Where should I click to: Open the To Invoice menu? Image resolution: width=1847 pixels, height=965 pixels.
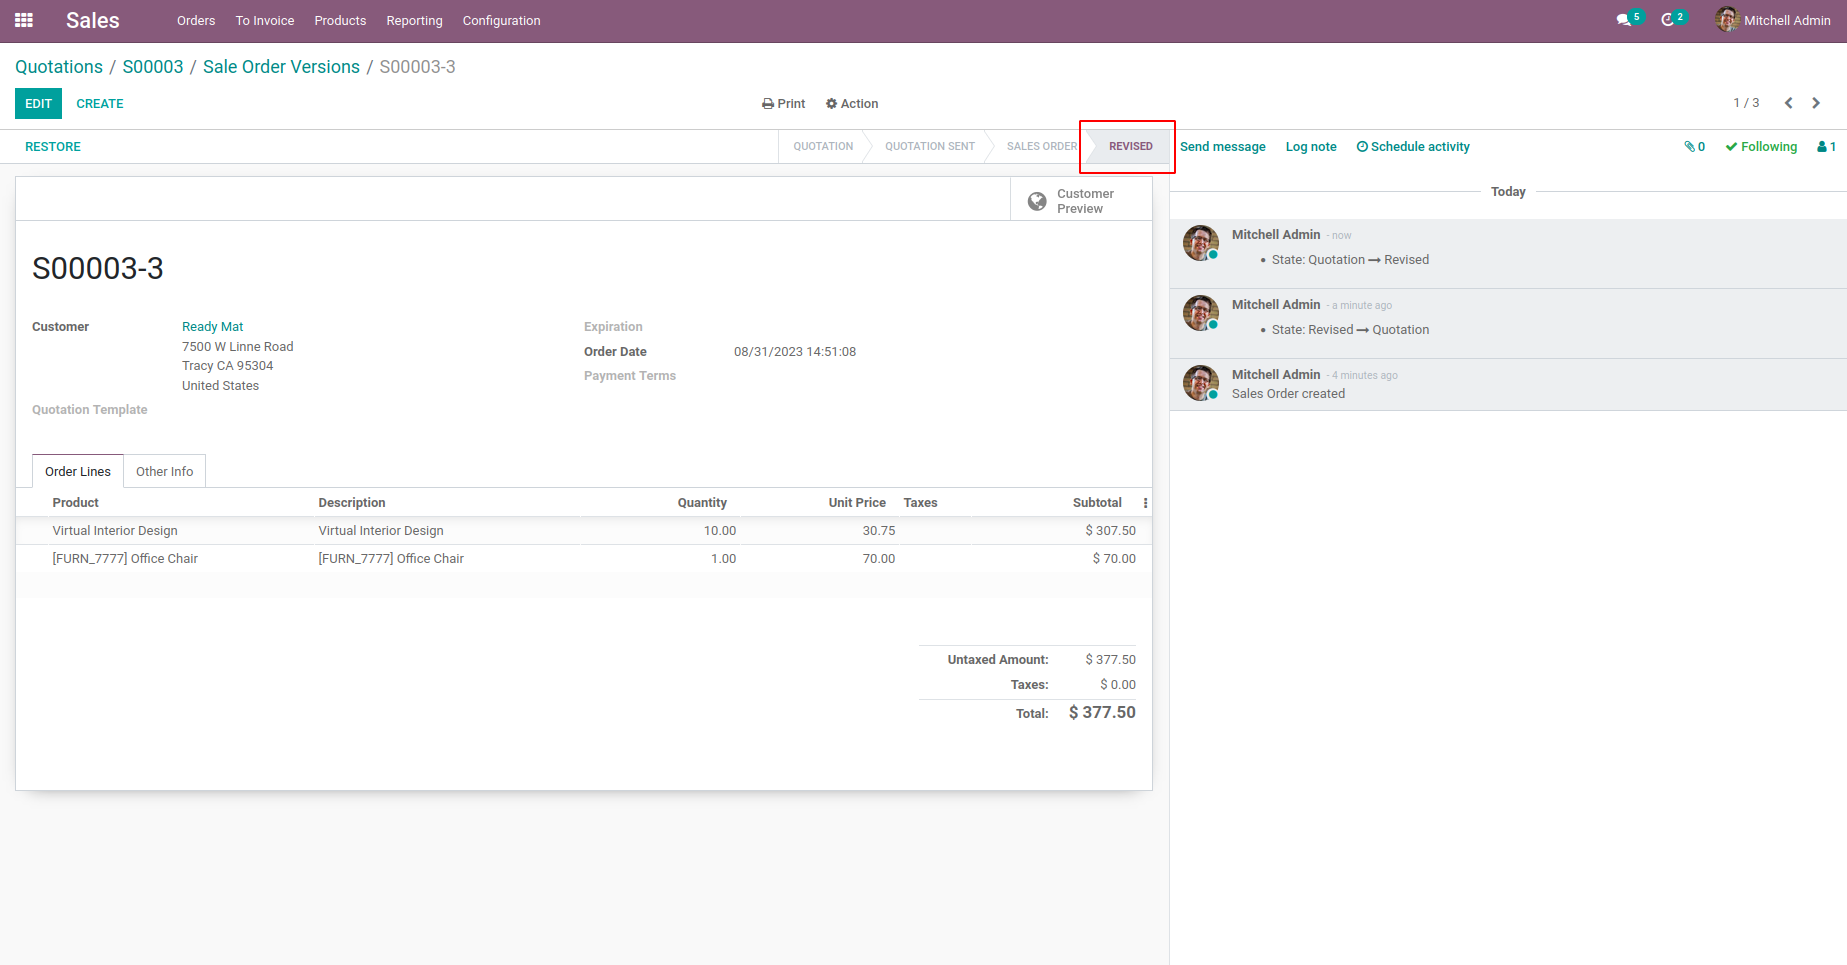pos(265,21)
